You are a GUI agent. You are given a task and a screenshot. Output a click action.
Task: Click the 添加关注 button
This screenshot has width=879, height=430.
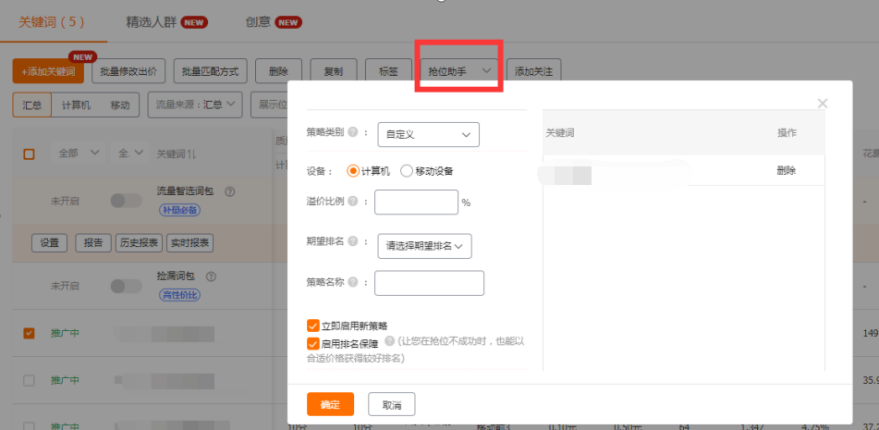point(534,71)
